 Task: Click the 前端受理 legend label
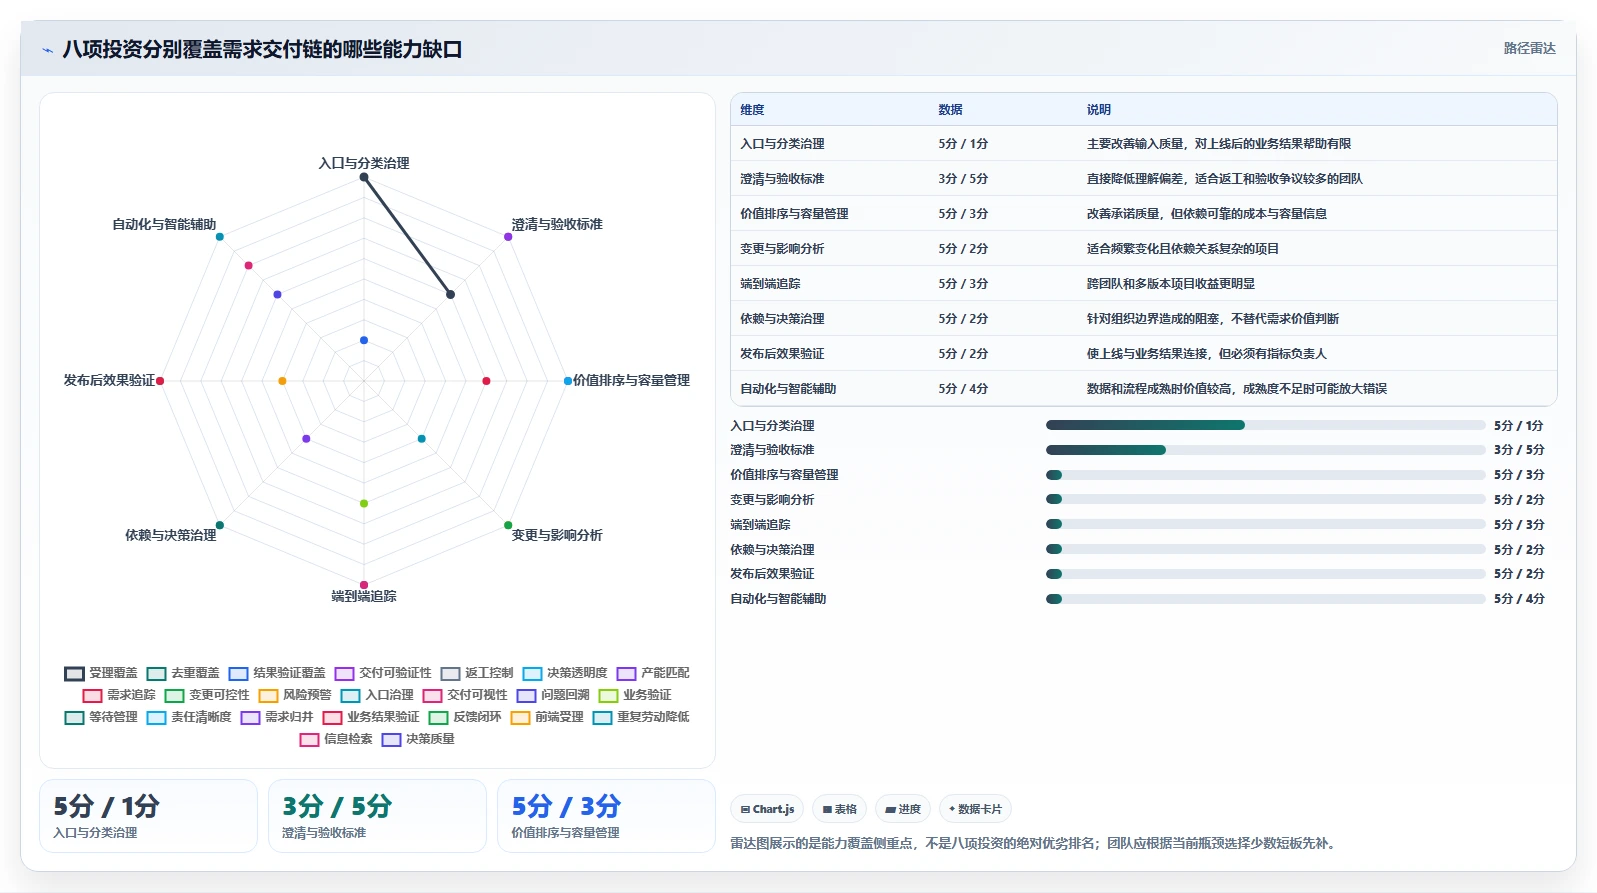point(559,717)
